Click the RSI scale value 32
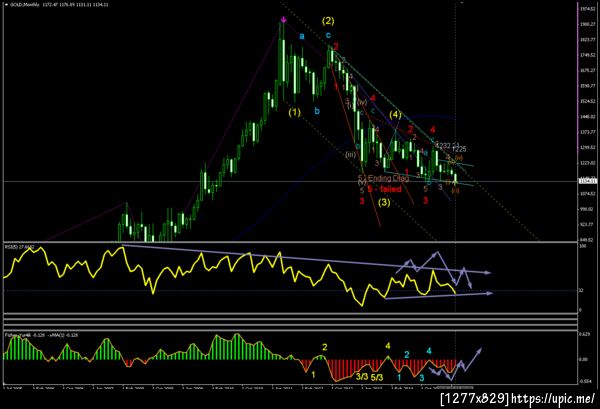600x409 pixels. pyautogui.click(x=581, y=291)
